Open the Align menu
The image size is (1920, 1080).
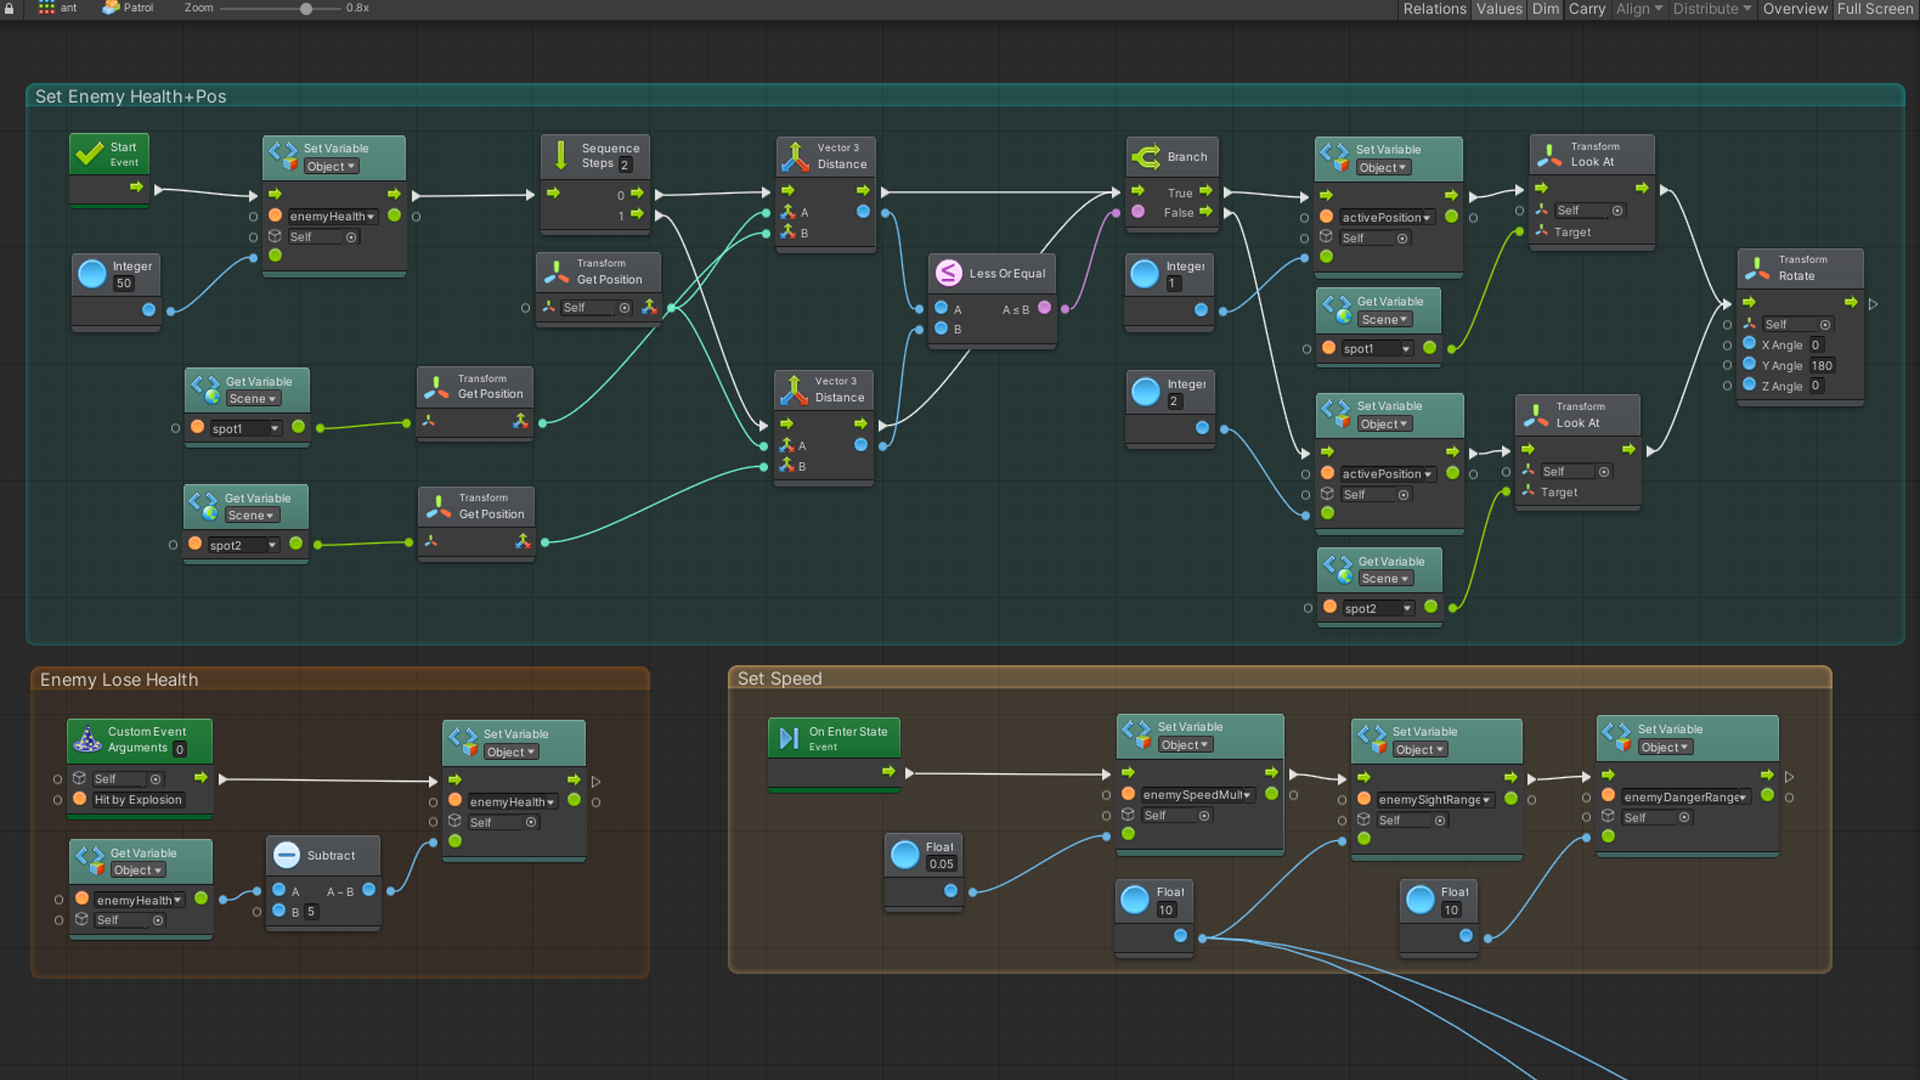tap(1638, 9)
